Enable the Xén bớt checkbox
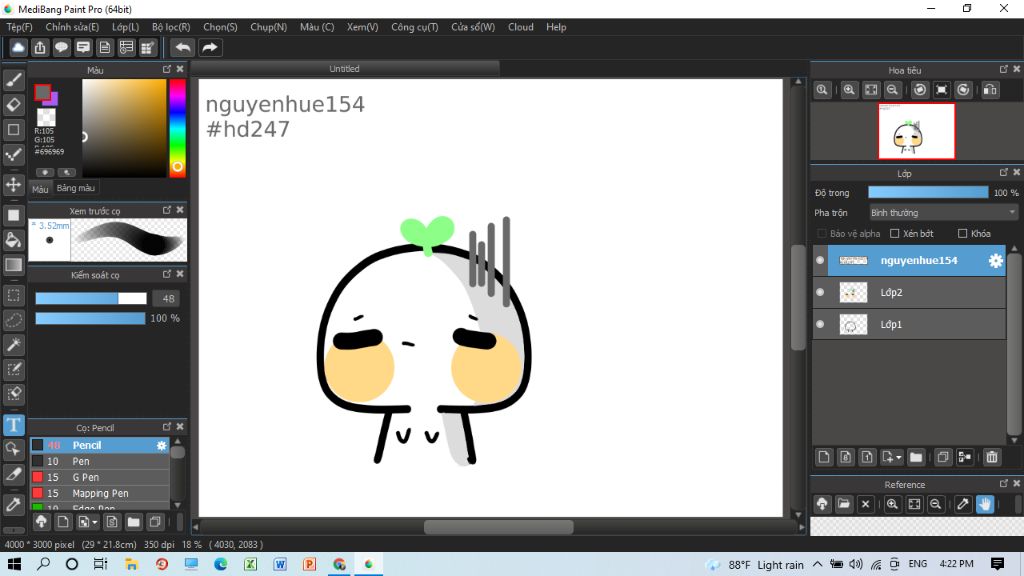This screenshot has height=576, width=1024. point(895,233)
